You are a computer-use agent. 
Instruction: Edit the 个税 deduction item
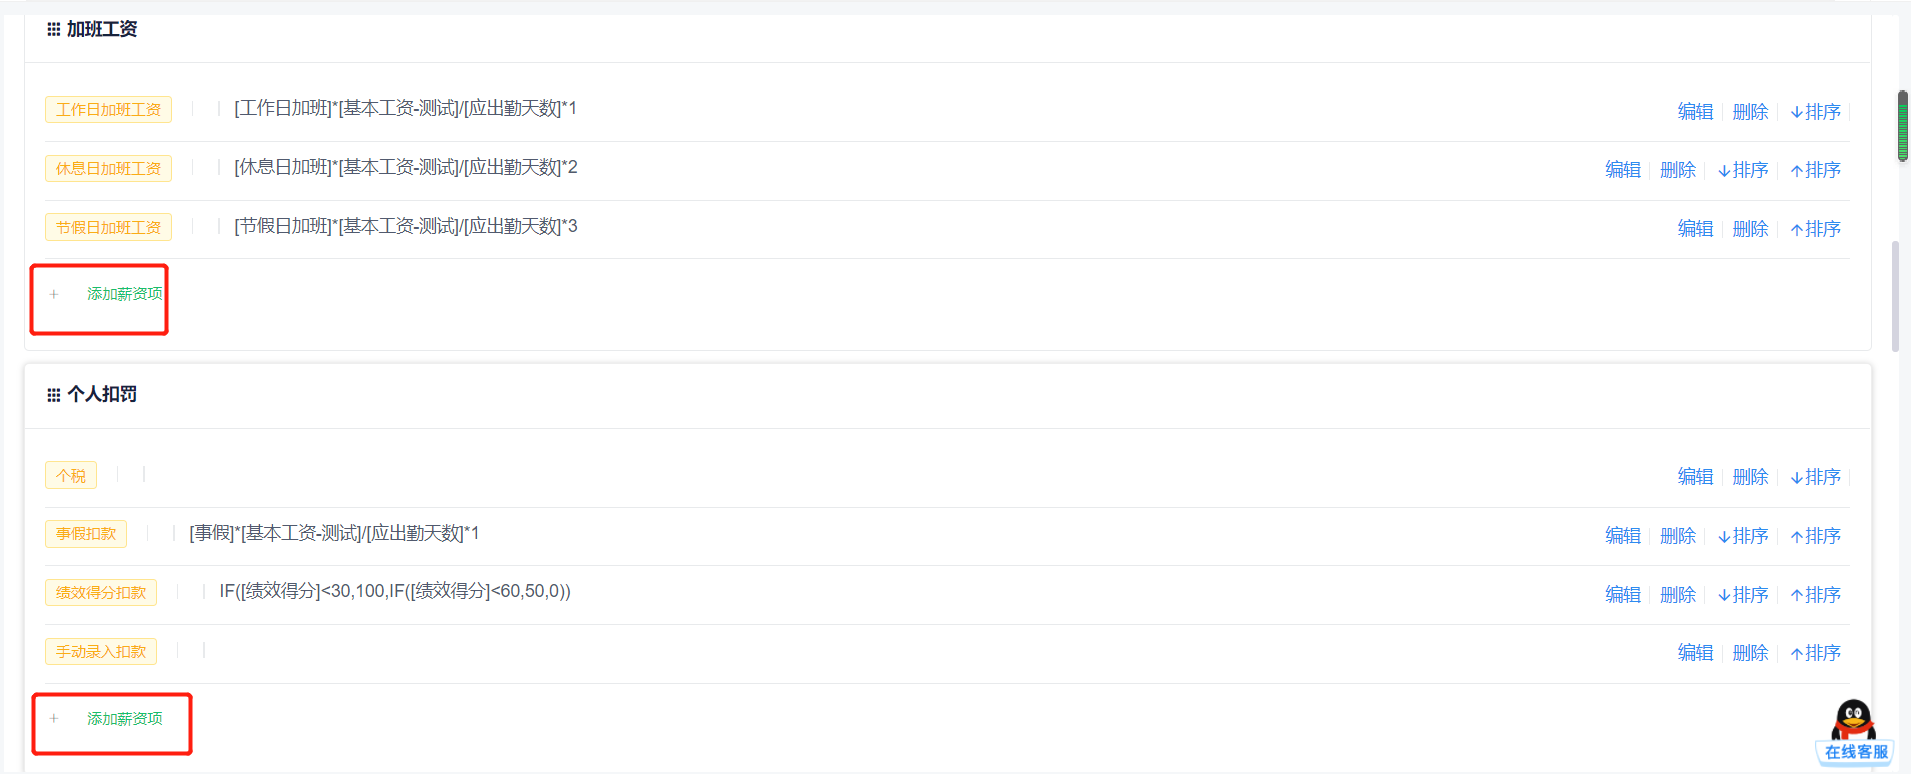tap(1695, 477)
